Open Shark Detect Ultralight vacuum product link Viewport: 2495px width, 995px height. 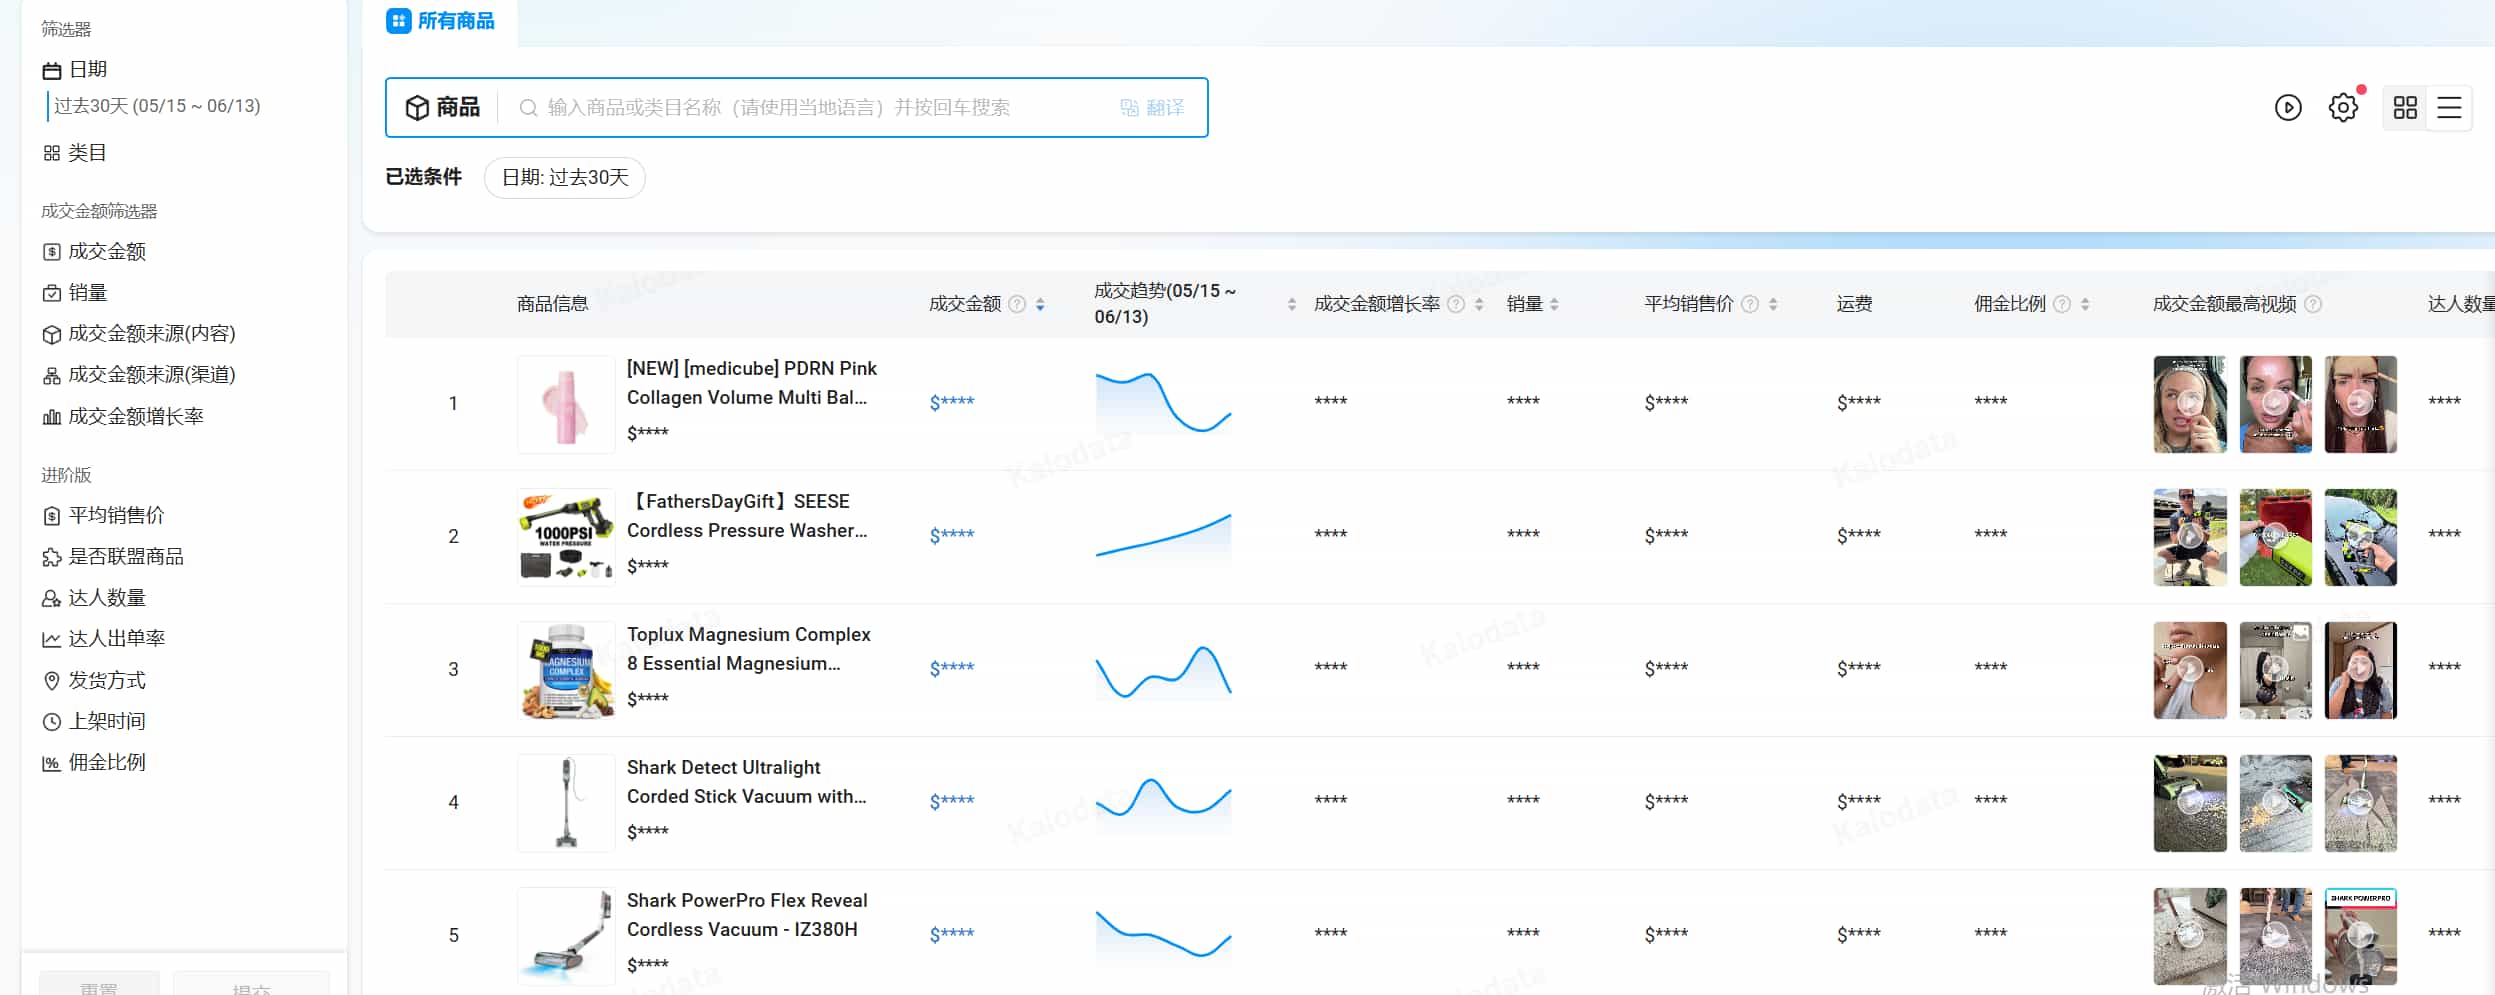[747, 782]
